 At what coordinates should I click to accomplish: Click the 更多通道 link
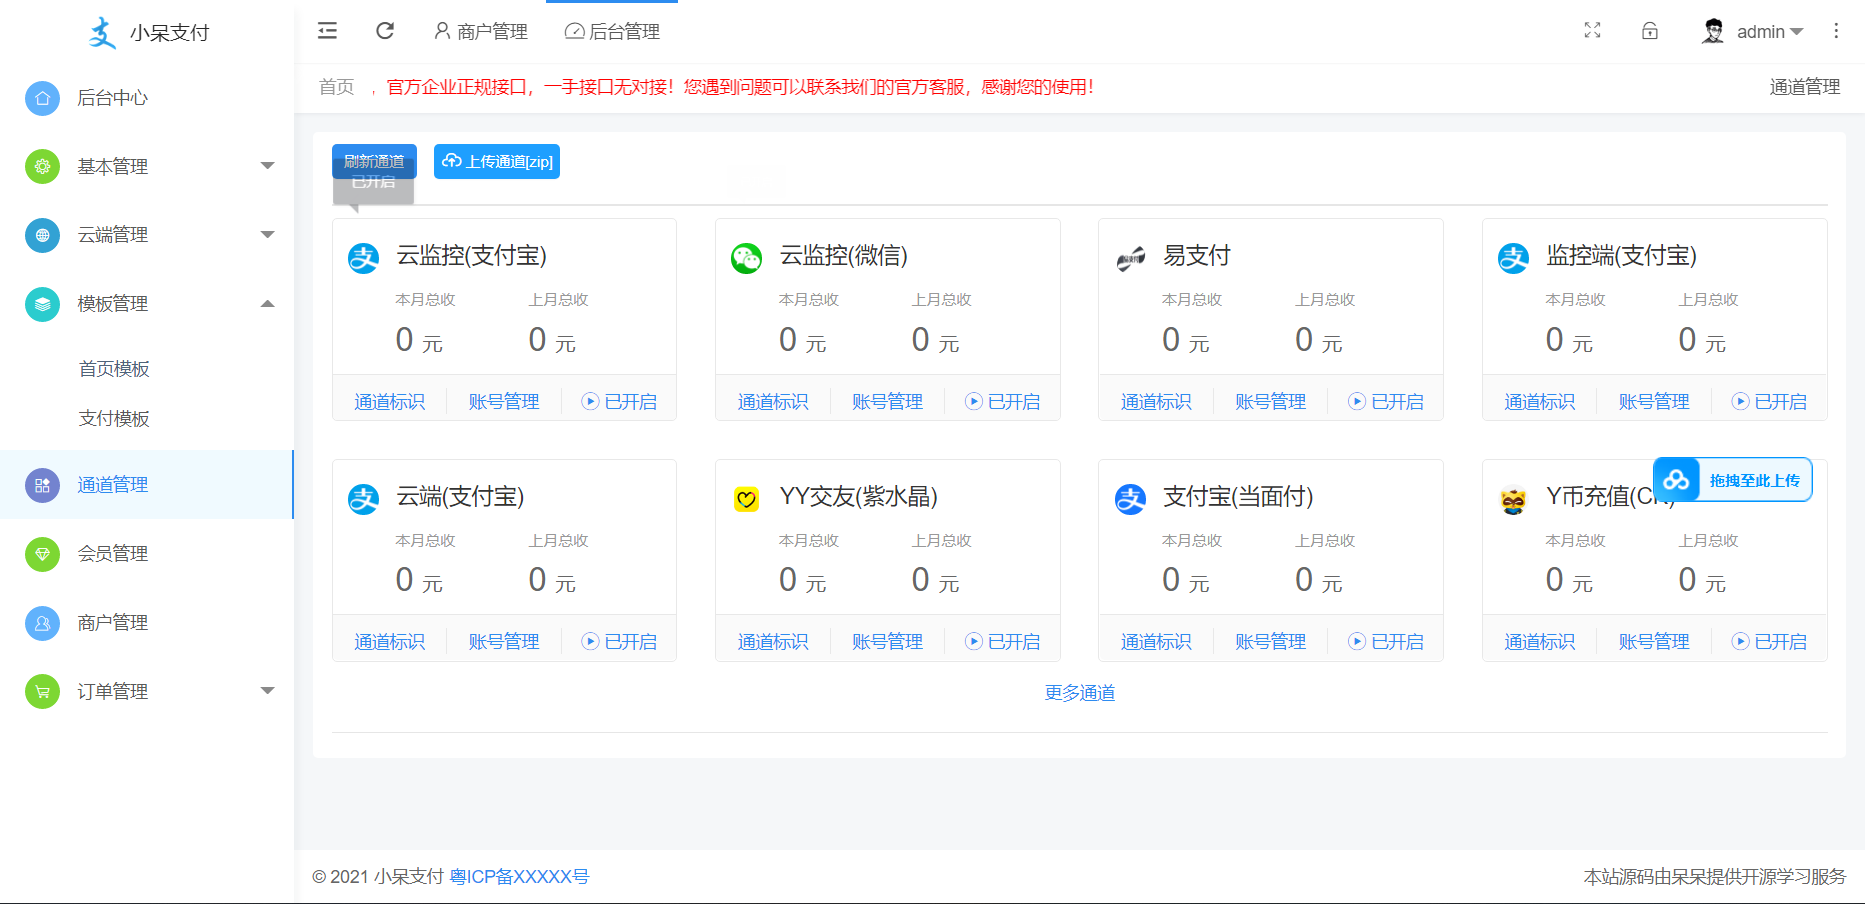(x=1080, y=693)
